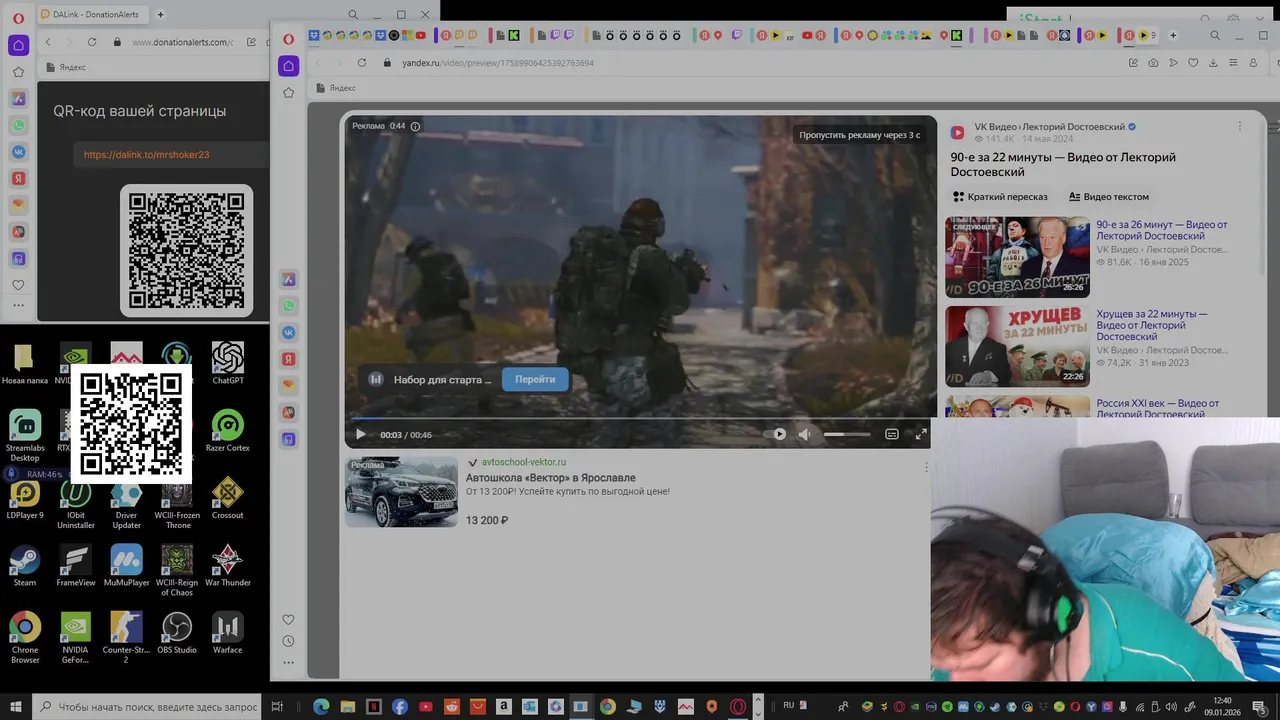Screen dimensions: 1280x720
Task: Open Chrone Browser desktop shortcut
Action: click(x=25, y=637)
